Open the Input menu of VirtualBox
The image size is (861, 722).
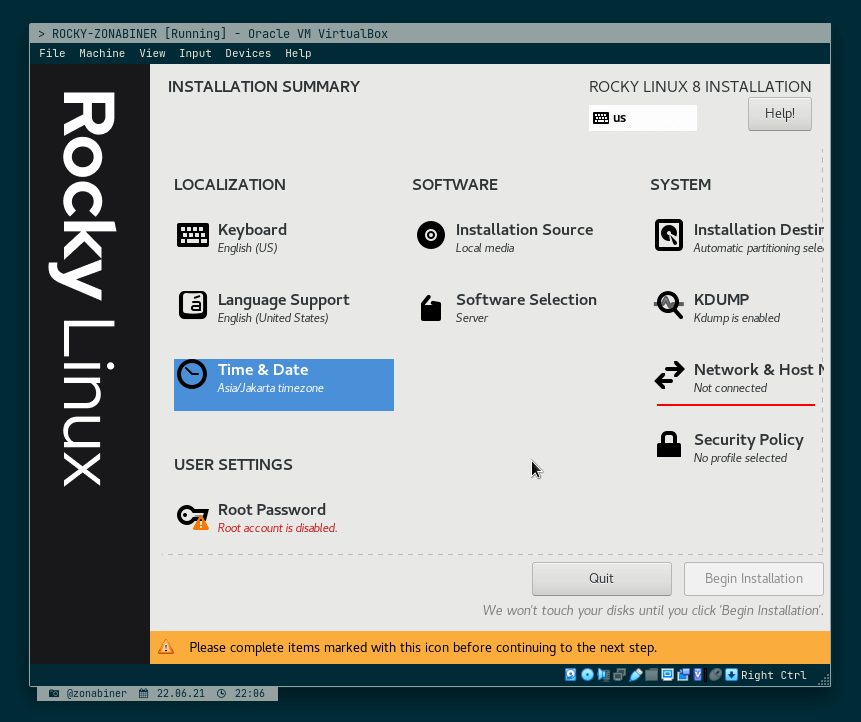195,53
